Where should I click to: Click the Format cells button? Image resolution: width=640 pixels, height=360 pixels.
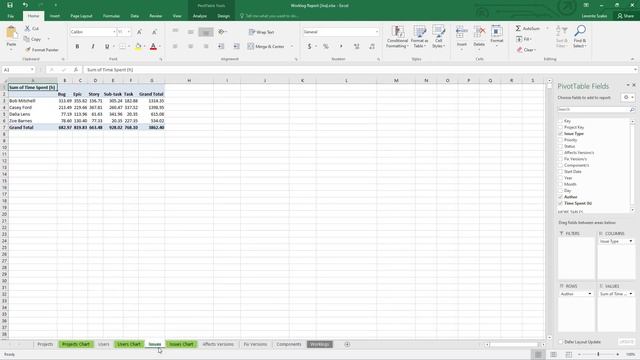(497, 36)
